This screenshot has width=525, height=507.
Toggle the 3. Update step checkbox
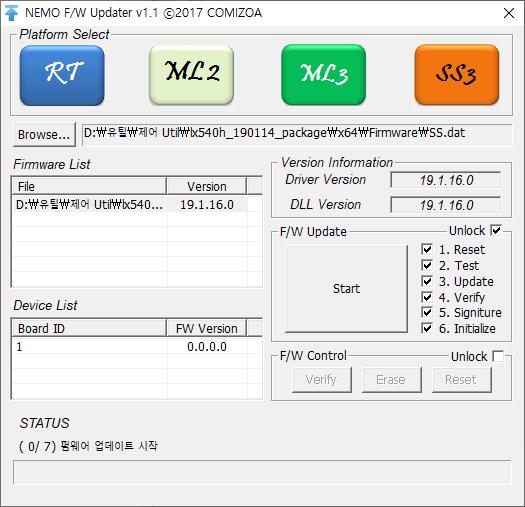(x=427, y=281)
